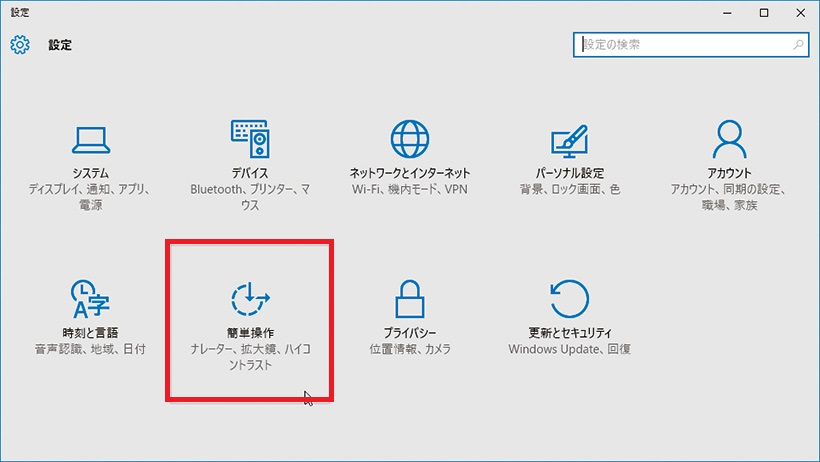Viewport: 820px width, 462px height.
Task: Click the ナレーター、拡大鏡、ハイコントラスト description
Action: coord(250,357)
